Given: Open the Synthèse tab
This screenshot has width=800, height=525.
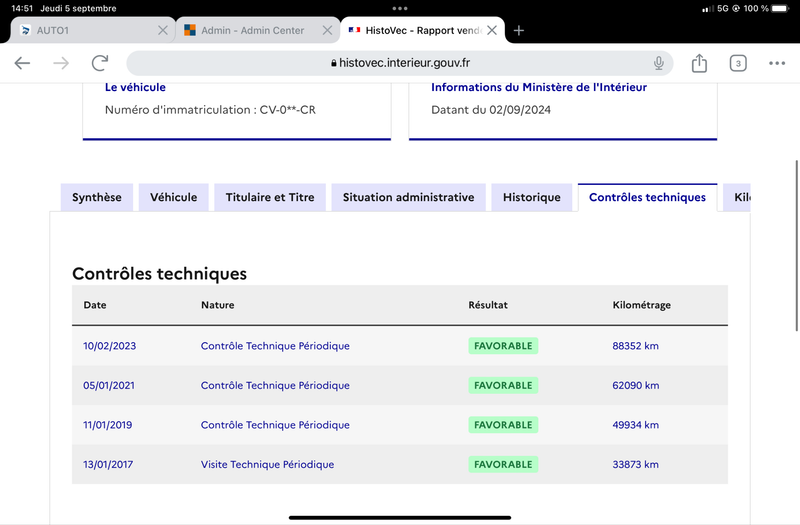Looking at the screenshot, I should point(97,197).
